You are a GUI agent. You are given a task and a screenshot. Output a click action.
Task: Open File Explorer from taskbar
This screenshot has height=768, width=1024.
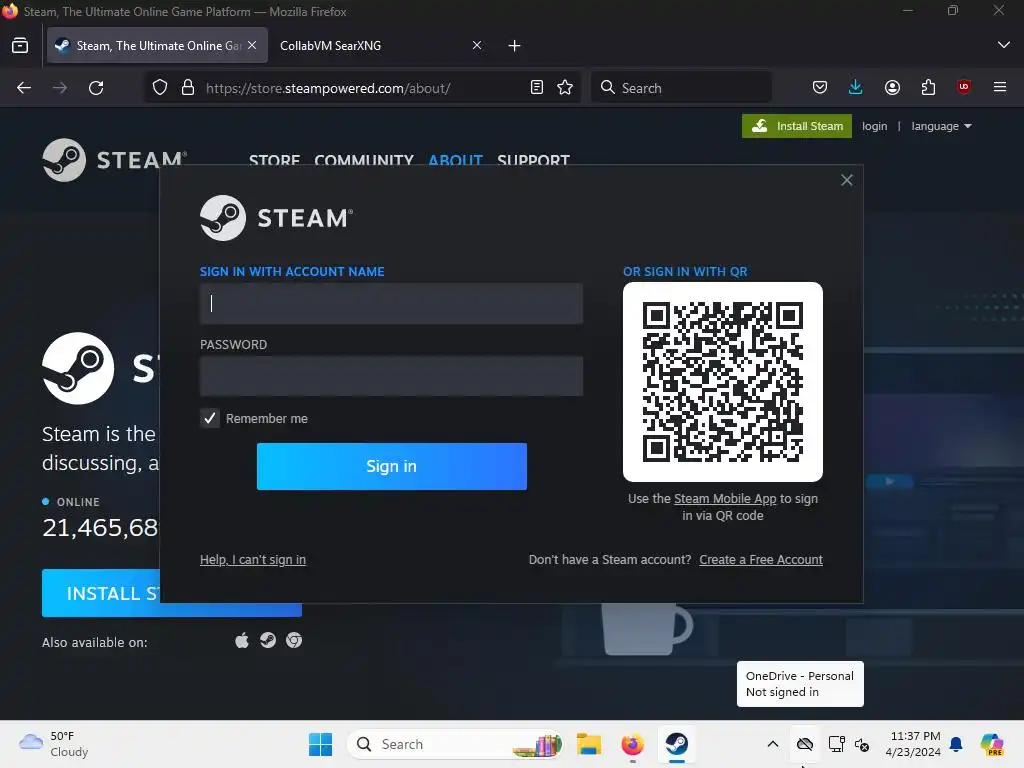pos(588,744)
